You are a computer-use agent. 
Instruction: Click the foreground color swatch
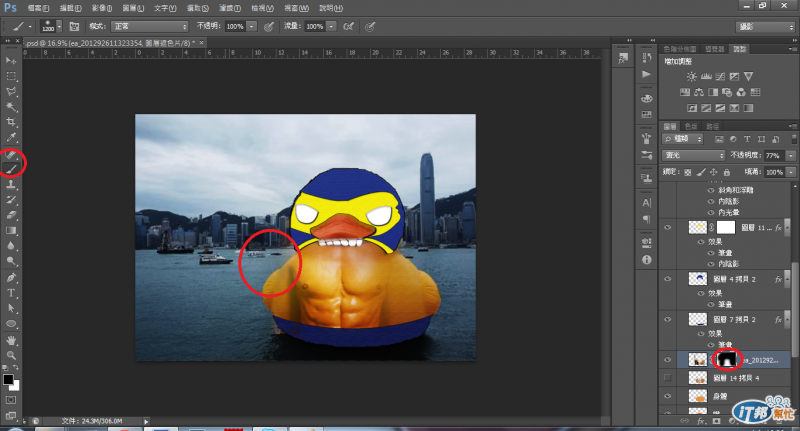point(8,379)
